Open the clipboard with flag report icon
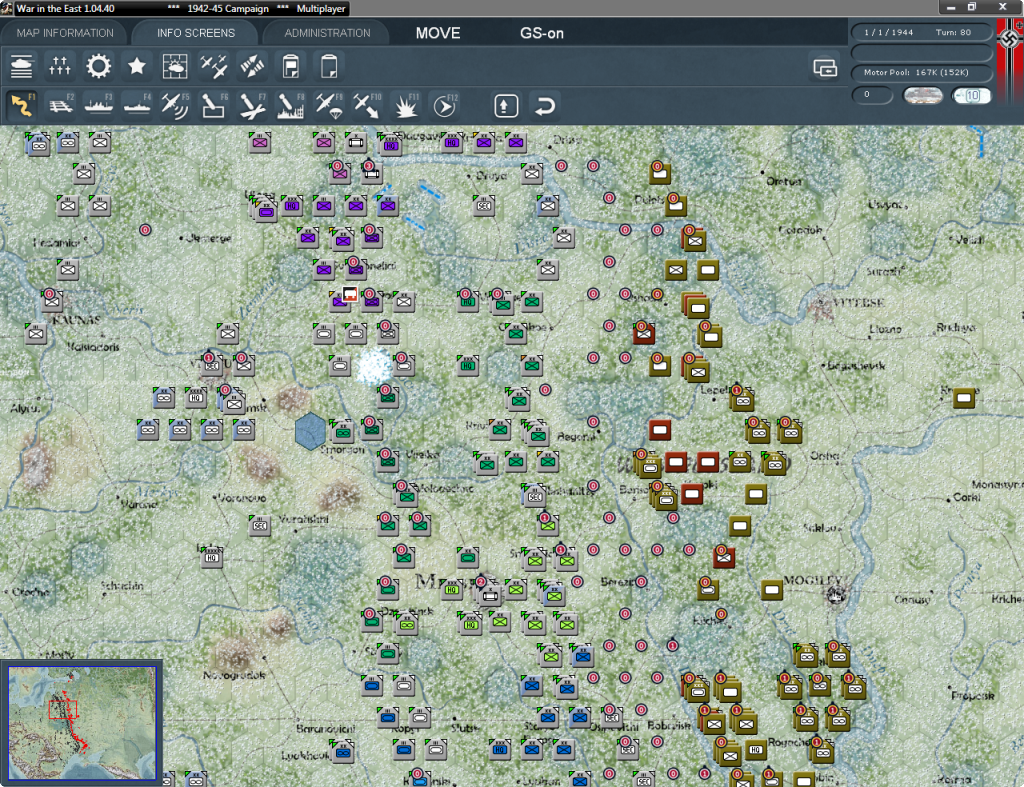 [x=291, y=66]
